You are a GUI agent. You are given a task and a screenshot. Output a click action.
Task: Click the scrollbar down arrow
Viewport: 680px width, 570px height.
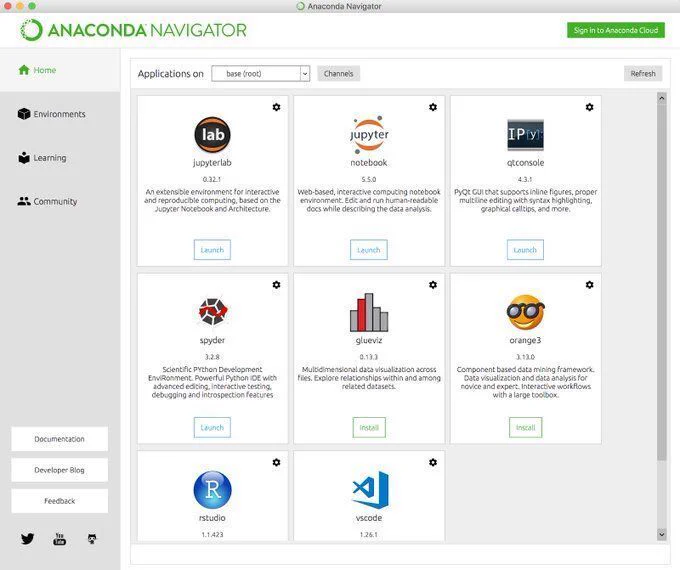tap(661, 534)
